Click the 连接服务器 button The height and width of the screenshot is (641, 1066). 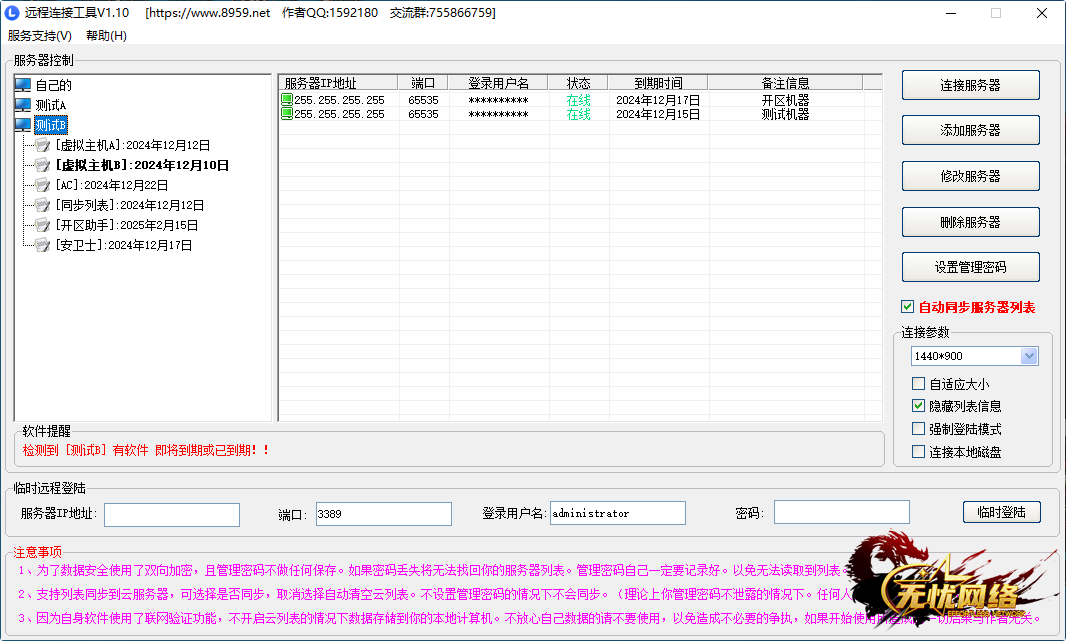coord(970,85)
